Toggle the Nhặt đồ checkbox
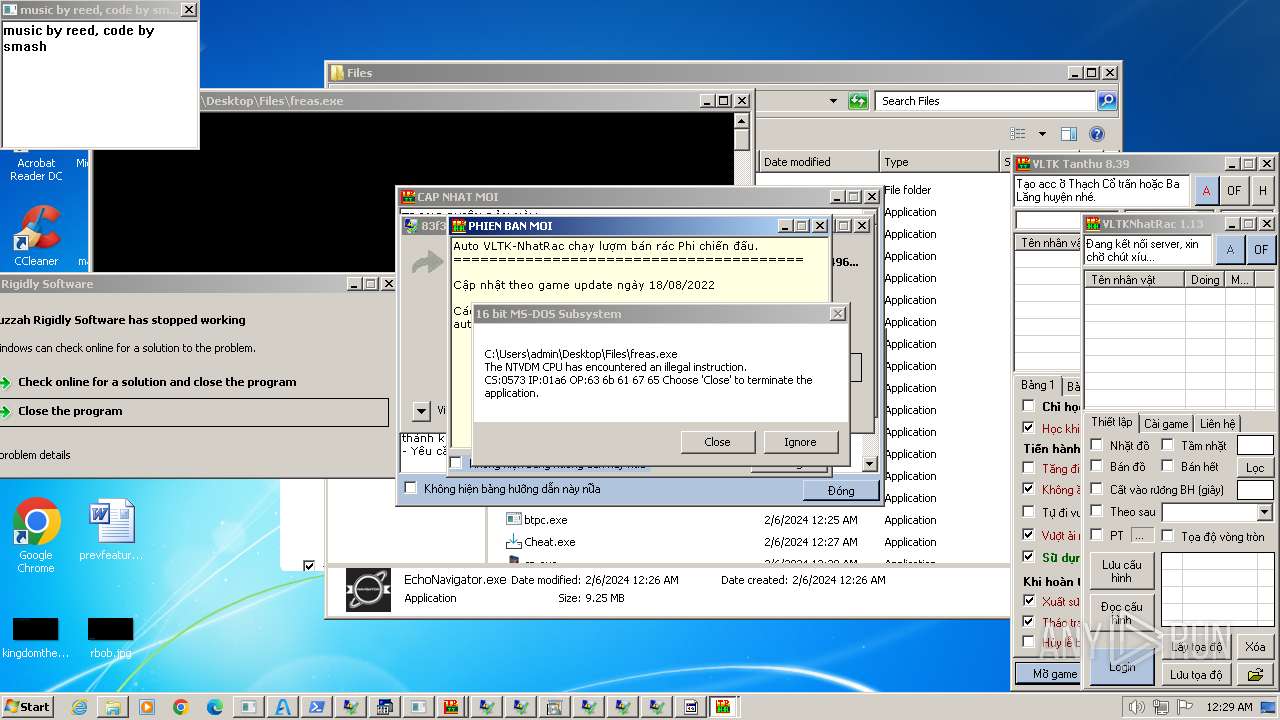This screenshot has width=1280, height=720. [x=1097, y=445]
